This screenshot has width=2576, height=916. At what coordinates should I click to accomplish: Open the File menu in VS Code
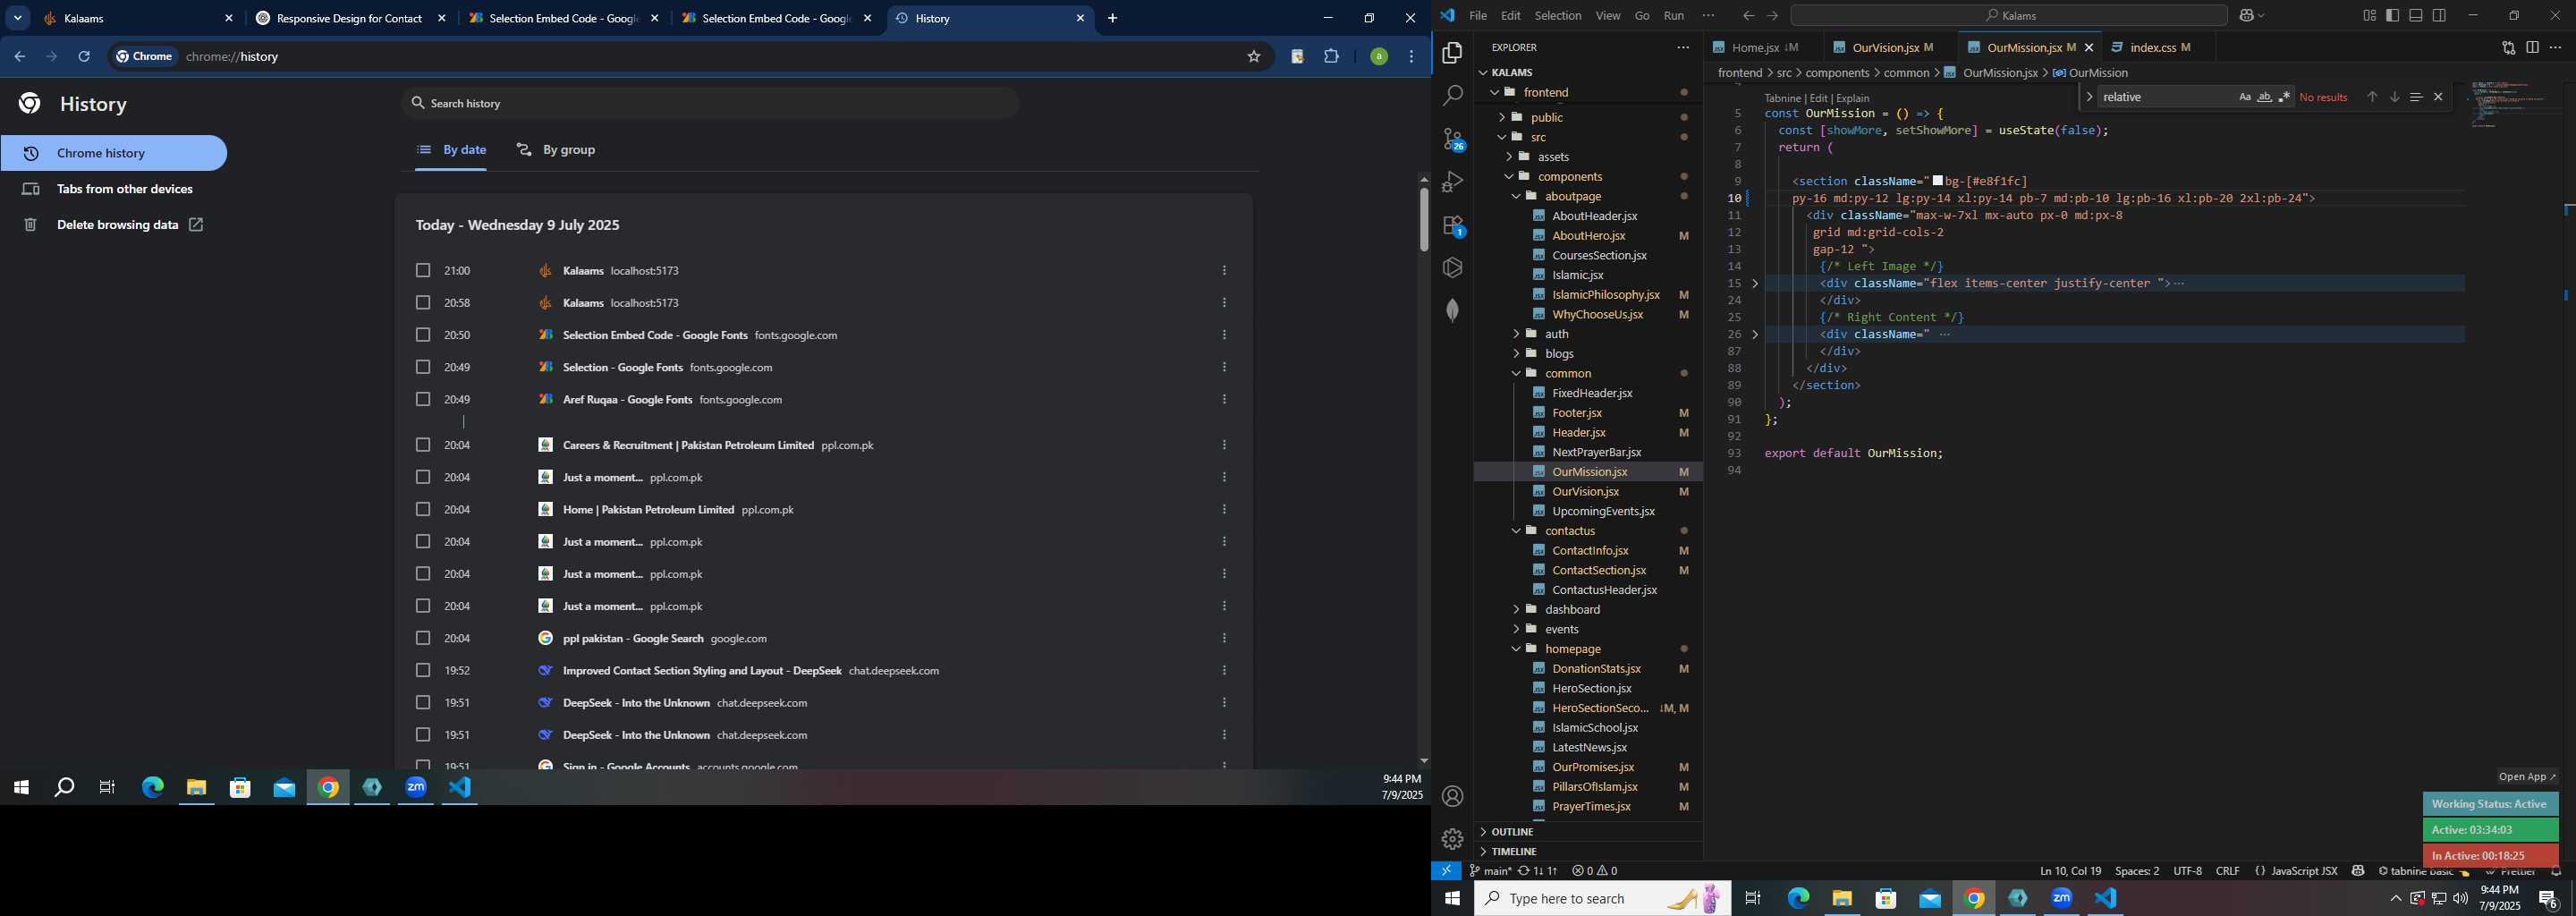point(1478,16)
